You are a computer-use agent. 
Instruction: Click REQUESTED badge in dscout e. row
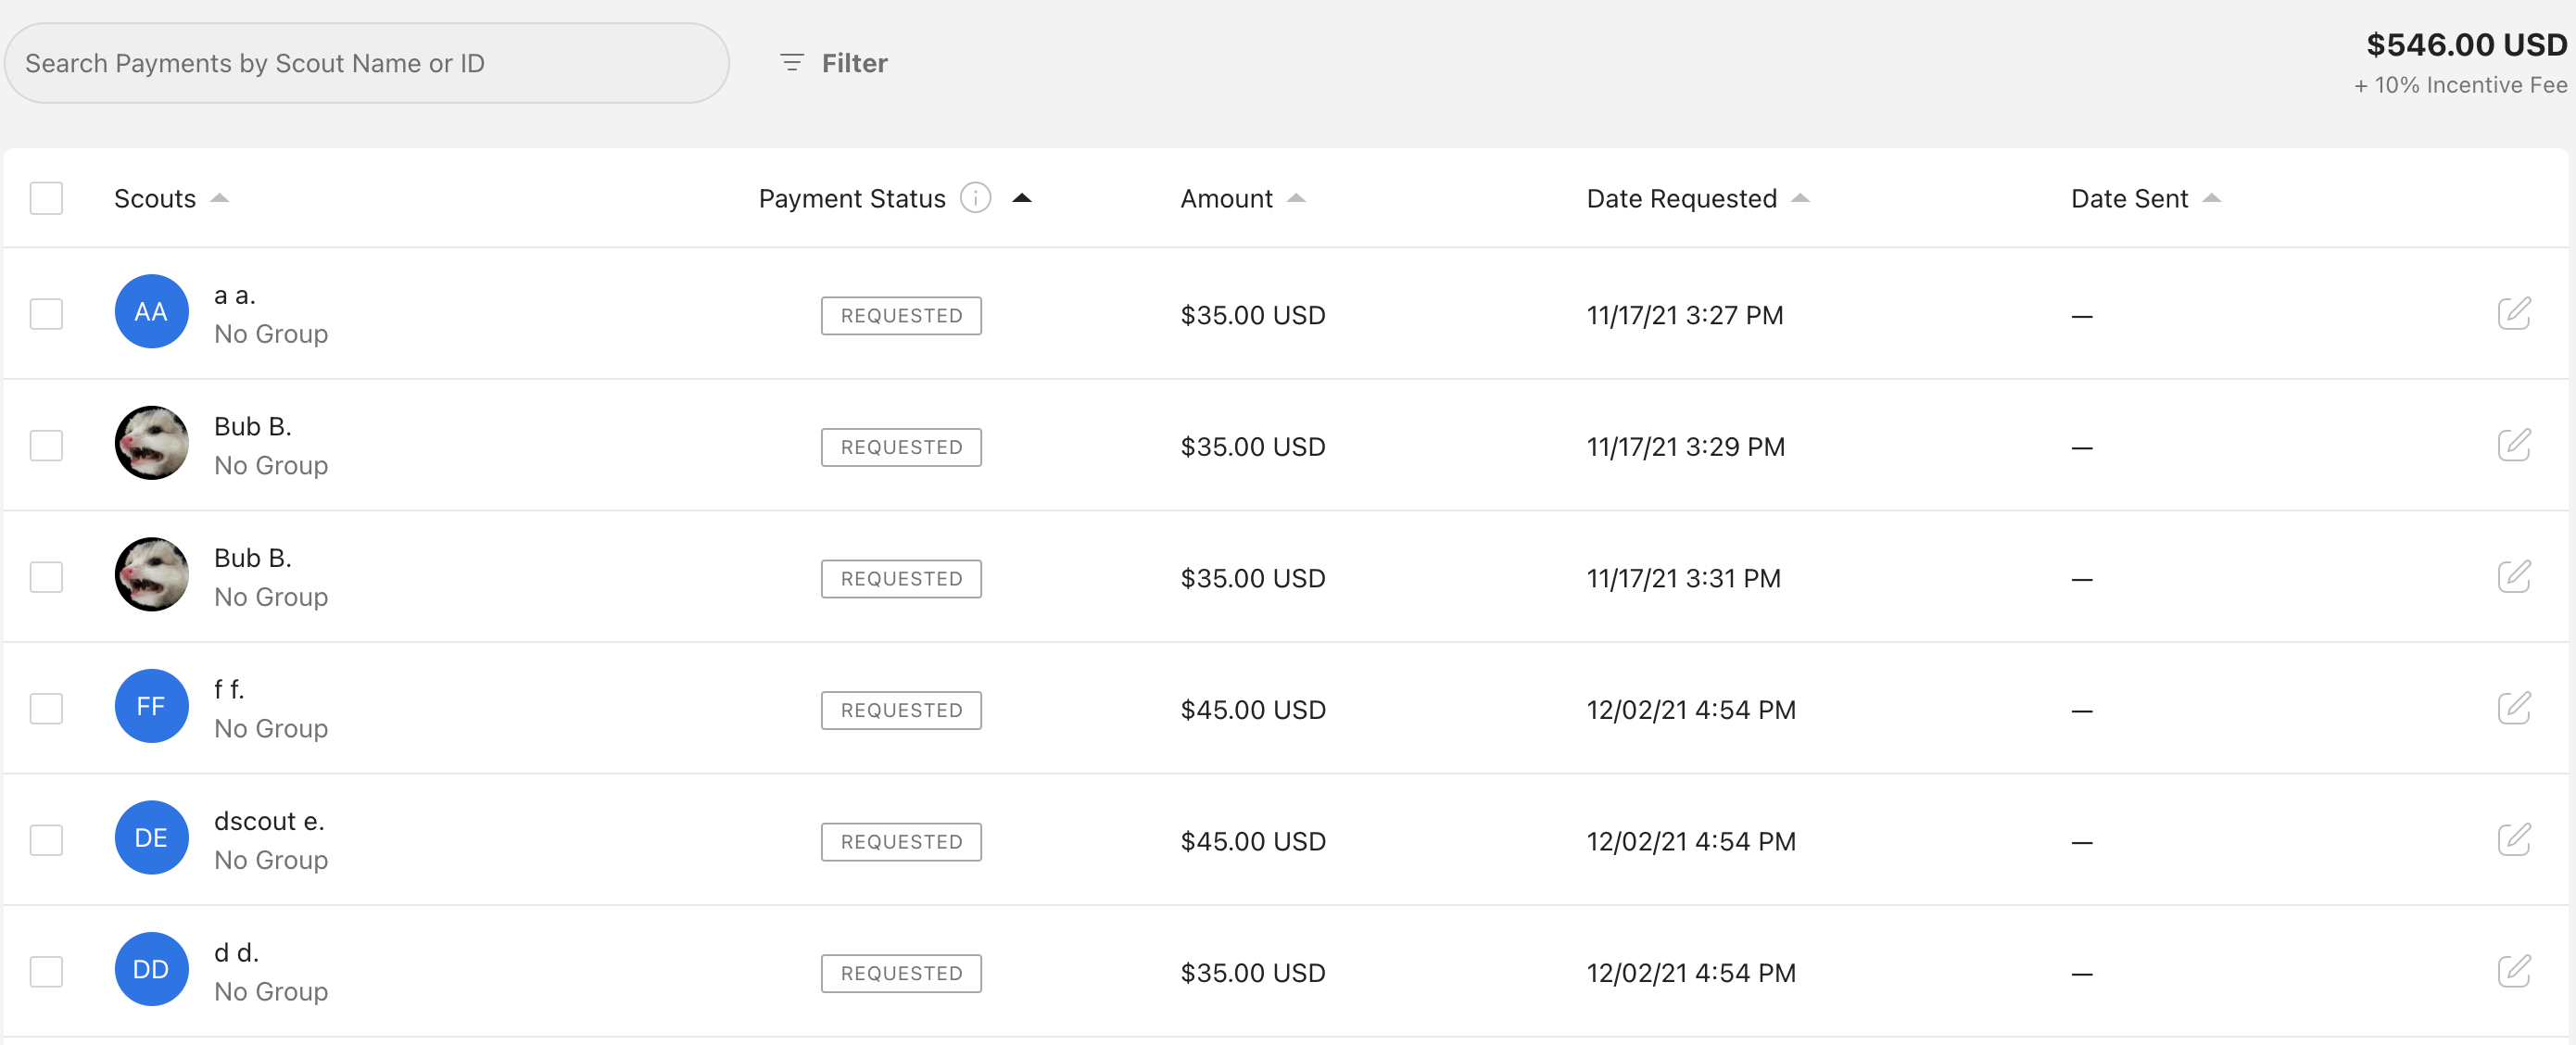pyautogui.click(x=901, y=841)
